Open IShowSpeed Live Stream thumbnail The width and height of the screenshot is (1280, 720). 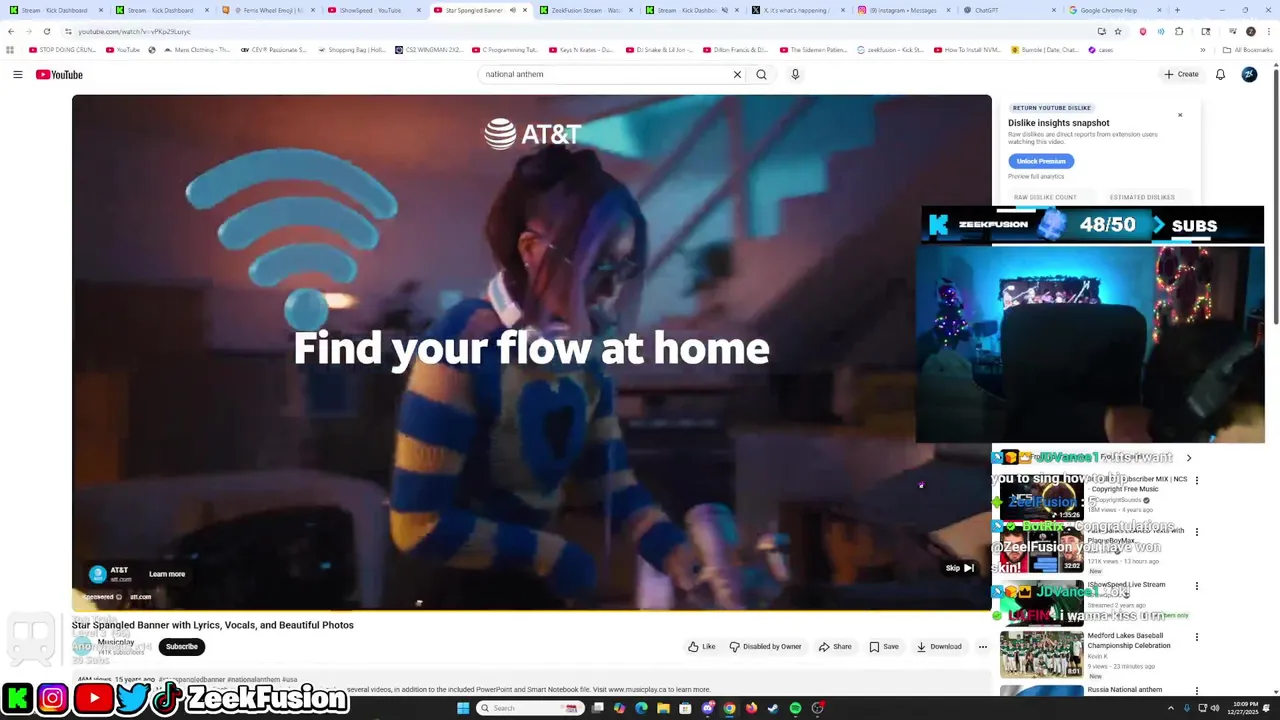click(x=1041, y=602)
